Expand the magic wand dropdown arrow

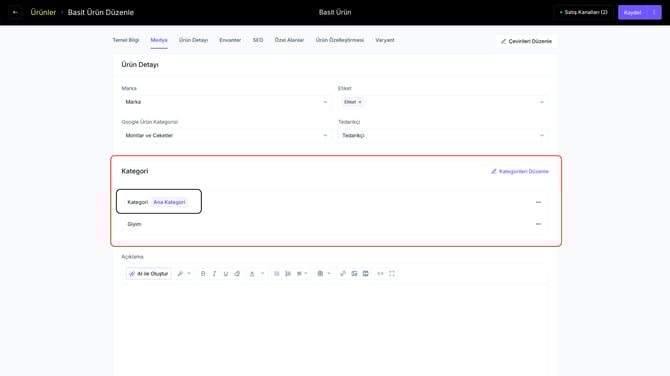point(189,273)
